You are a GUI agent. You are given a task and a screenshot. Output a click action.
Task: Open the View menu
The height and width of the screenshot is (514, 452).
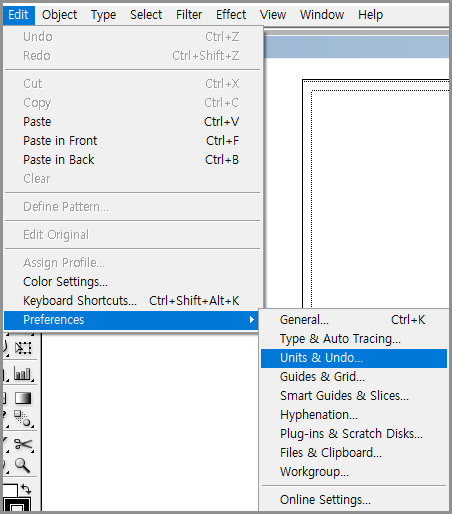[x=273, y=15]
